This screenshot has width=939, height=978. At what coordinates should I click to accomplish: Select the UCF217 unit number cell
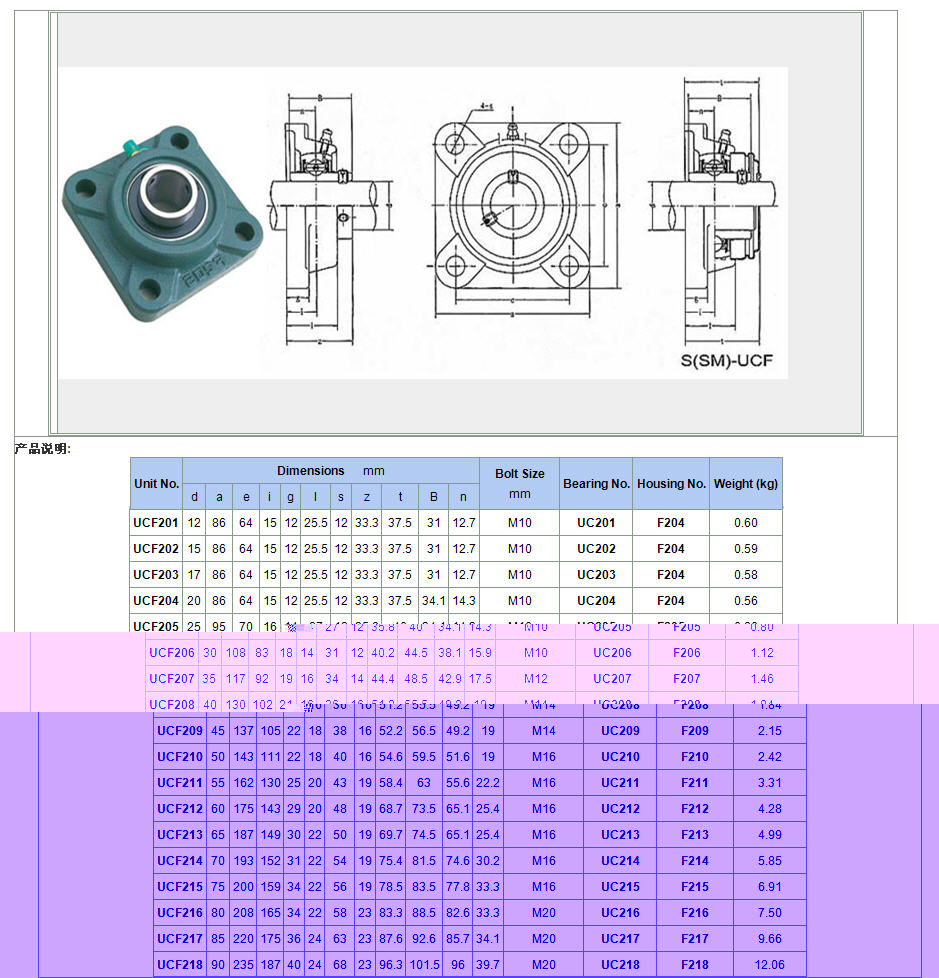(180, 939)
